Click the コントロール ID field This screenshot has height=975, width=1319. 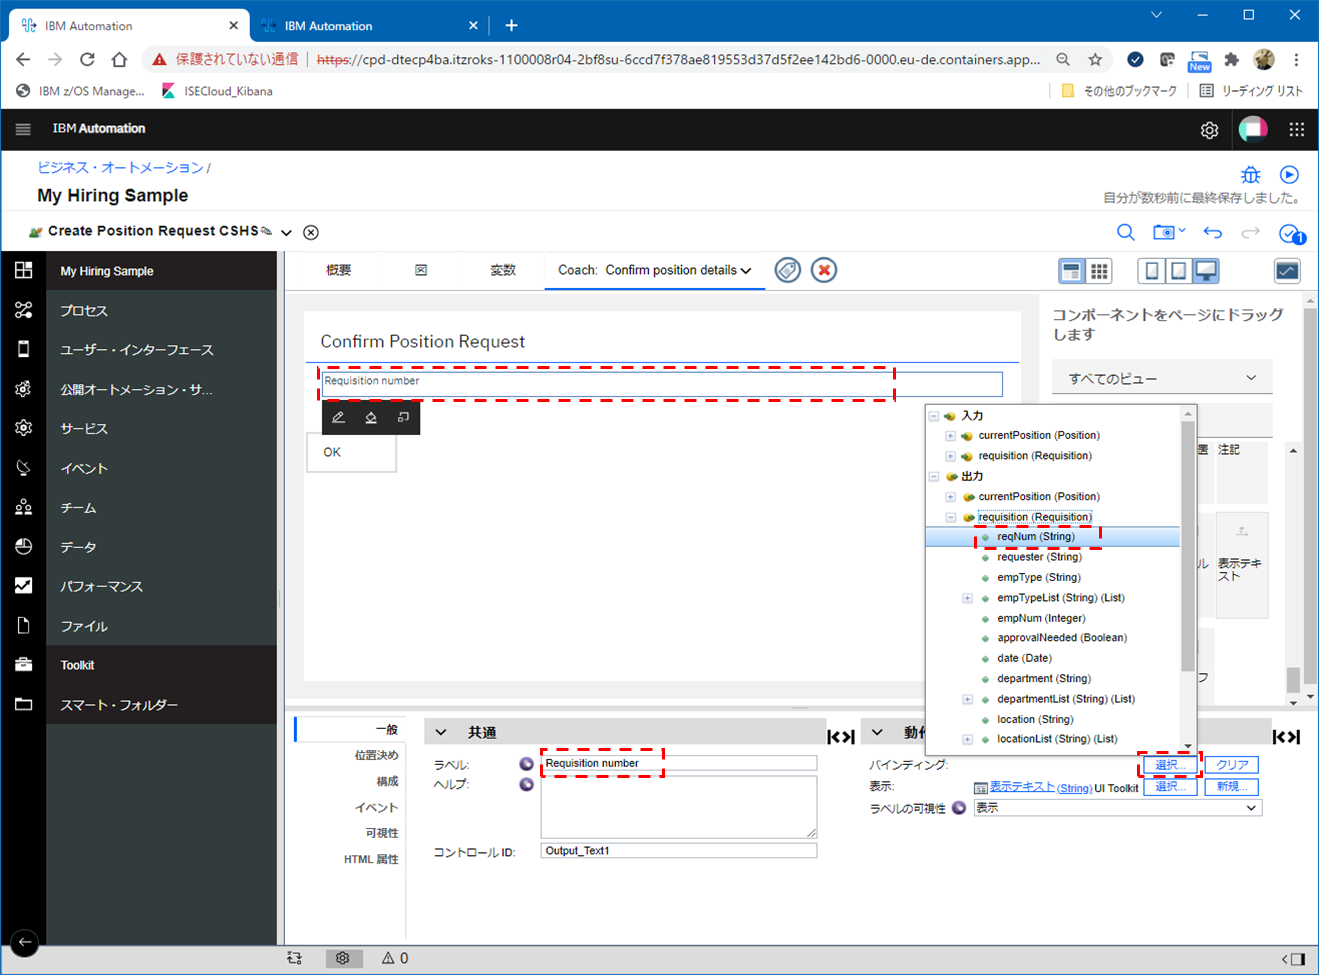click(x=679, y=851)
